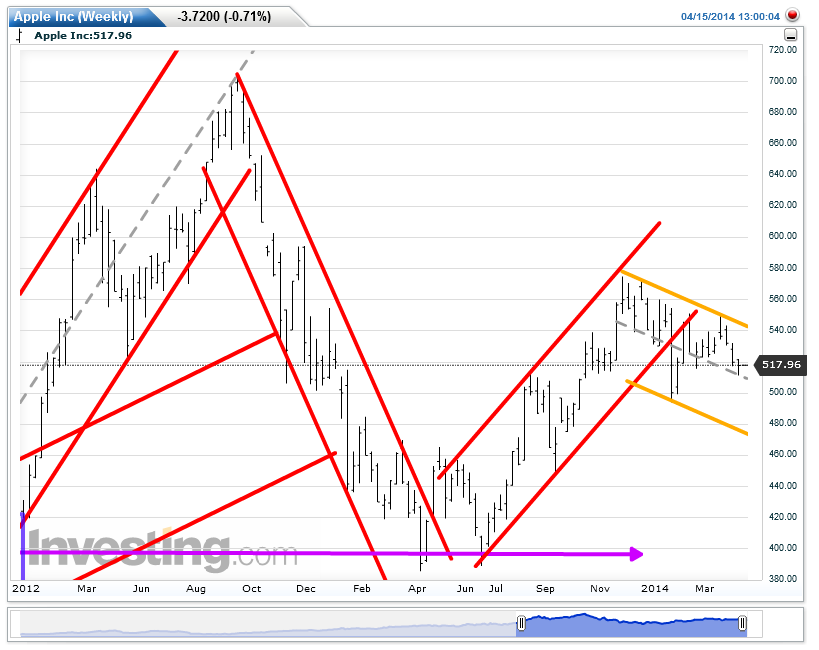Click the red record indicator icon

[x=792, y=15]
